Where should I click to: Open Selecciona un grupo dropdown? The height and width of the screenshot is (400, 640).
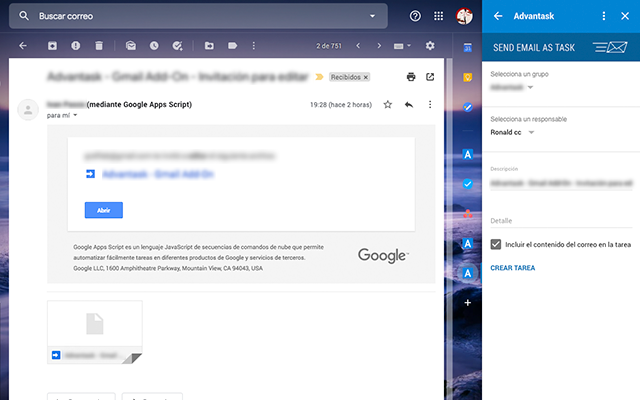tap(512, 87)
